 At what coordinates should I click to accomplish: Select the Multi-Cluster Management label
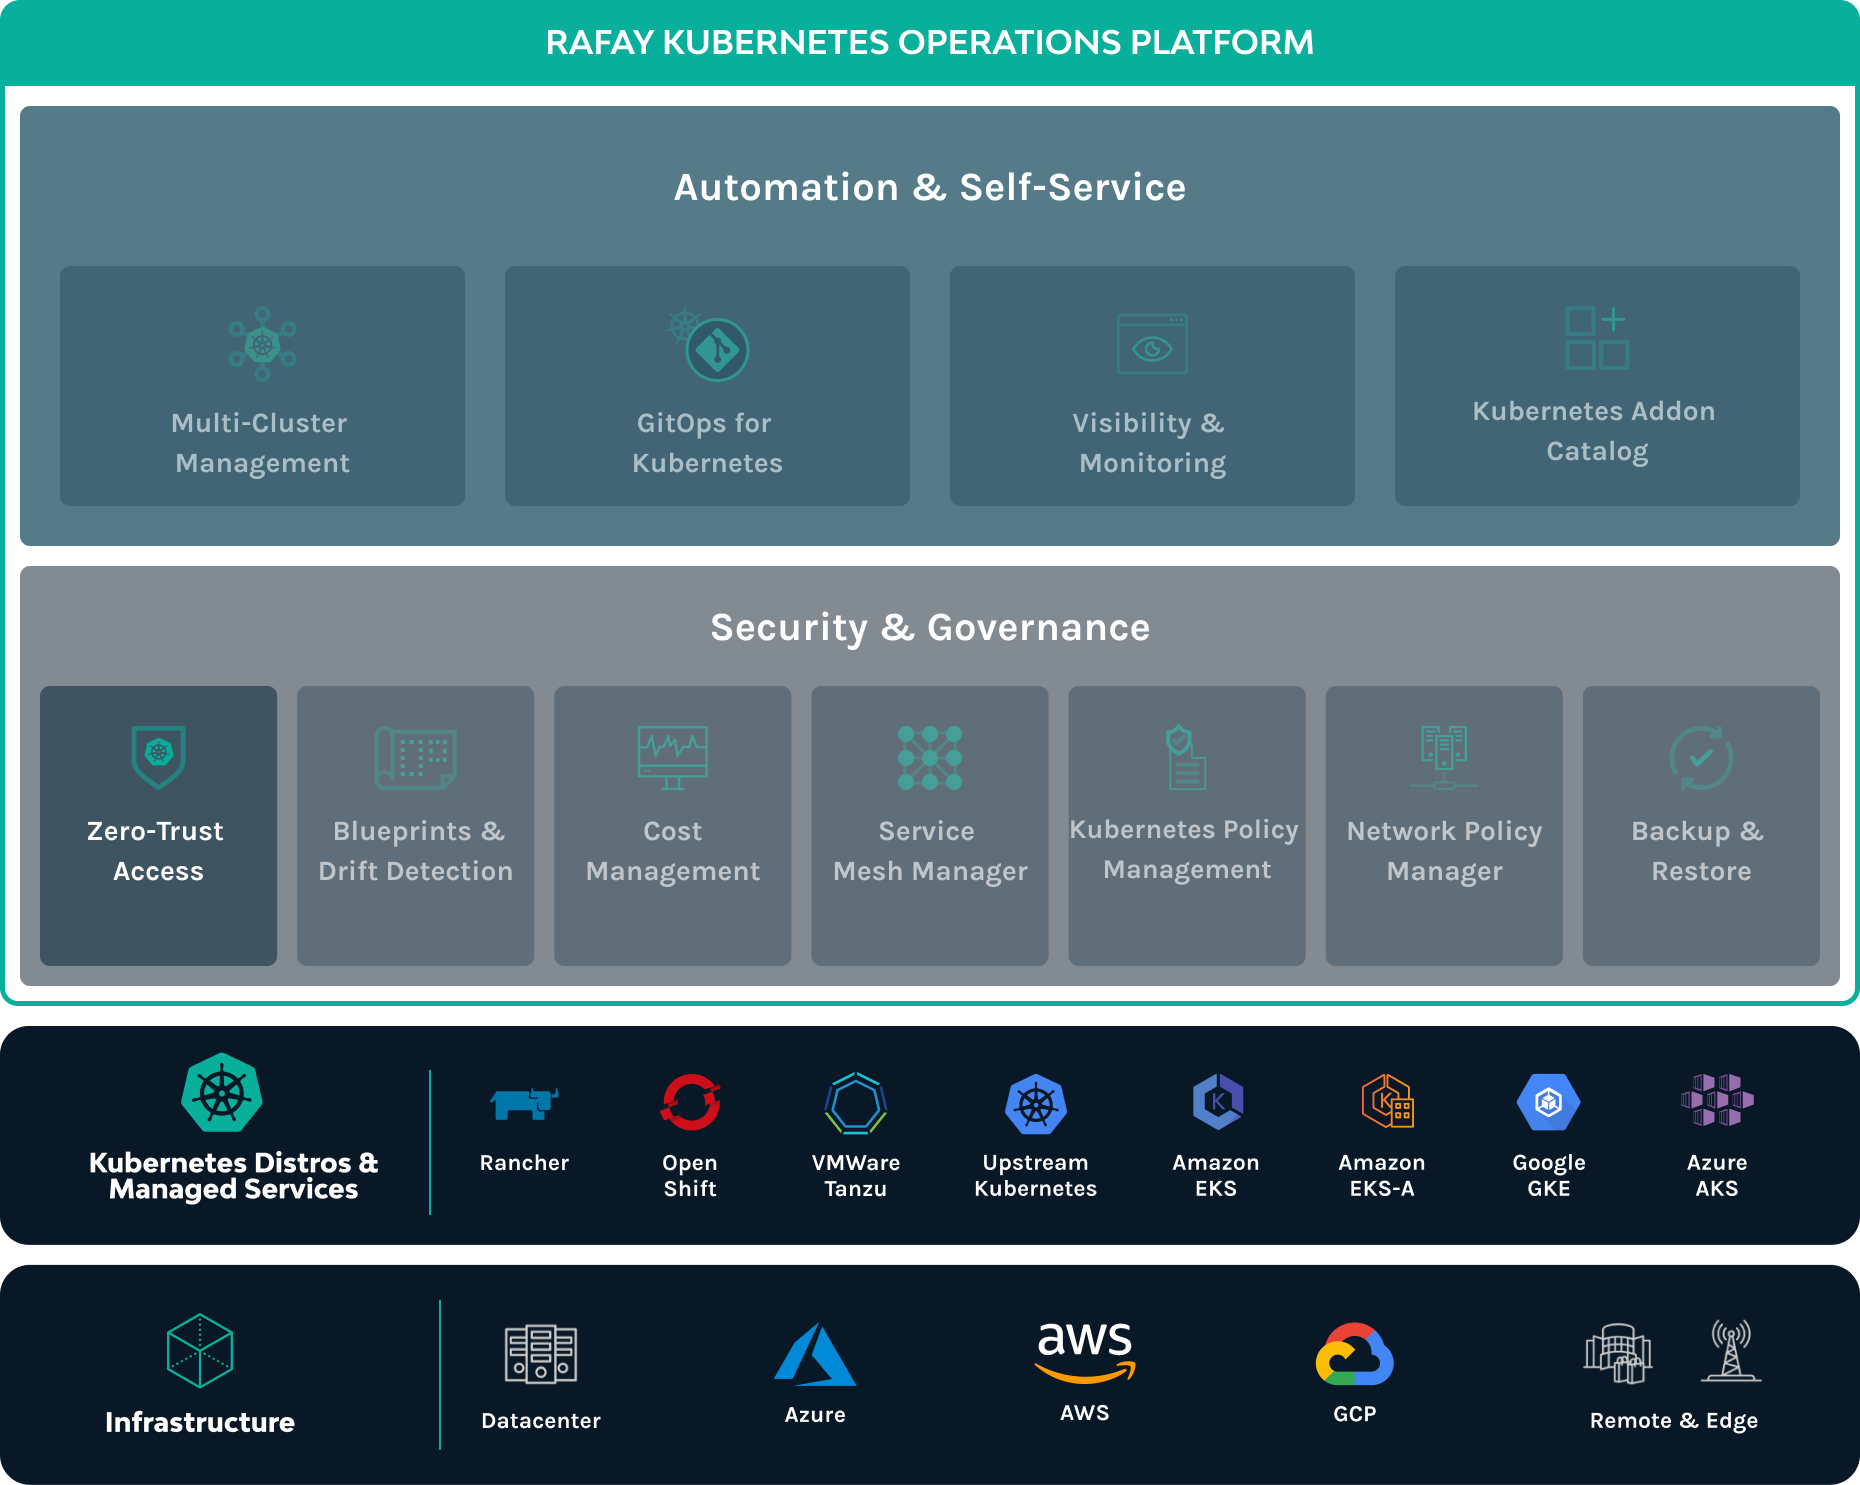tap(261, 443)
